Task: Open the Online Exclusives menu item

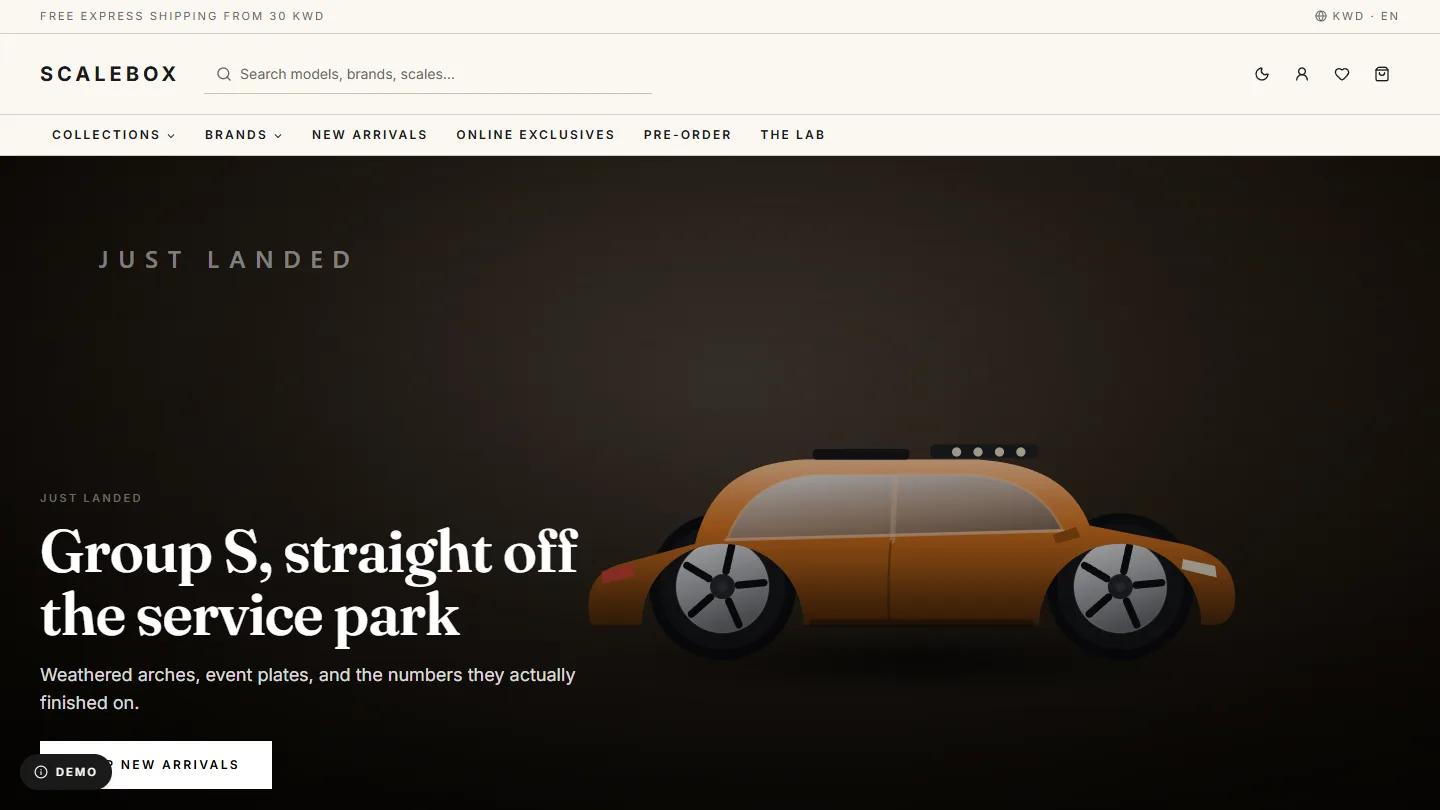Action: [x=536, y=135]
